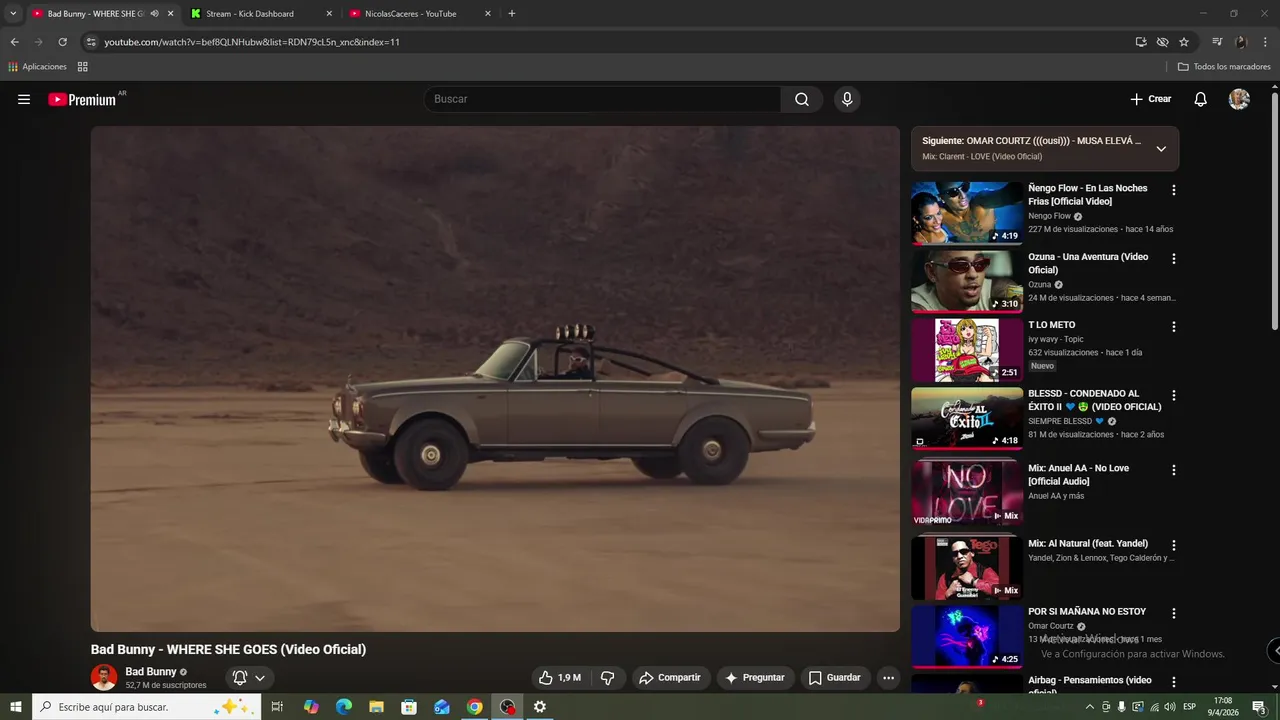This screenshot has height=720, width=1280.
Task: Open YouTube notifications bell
Action: point(1201,99)
